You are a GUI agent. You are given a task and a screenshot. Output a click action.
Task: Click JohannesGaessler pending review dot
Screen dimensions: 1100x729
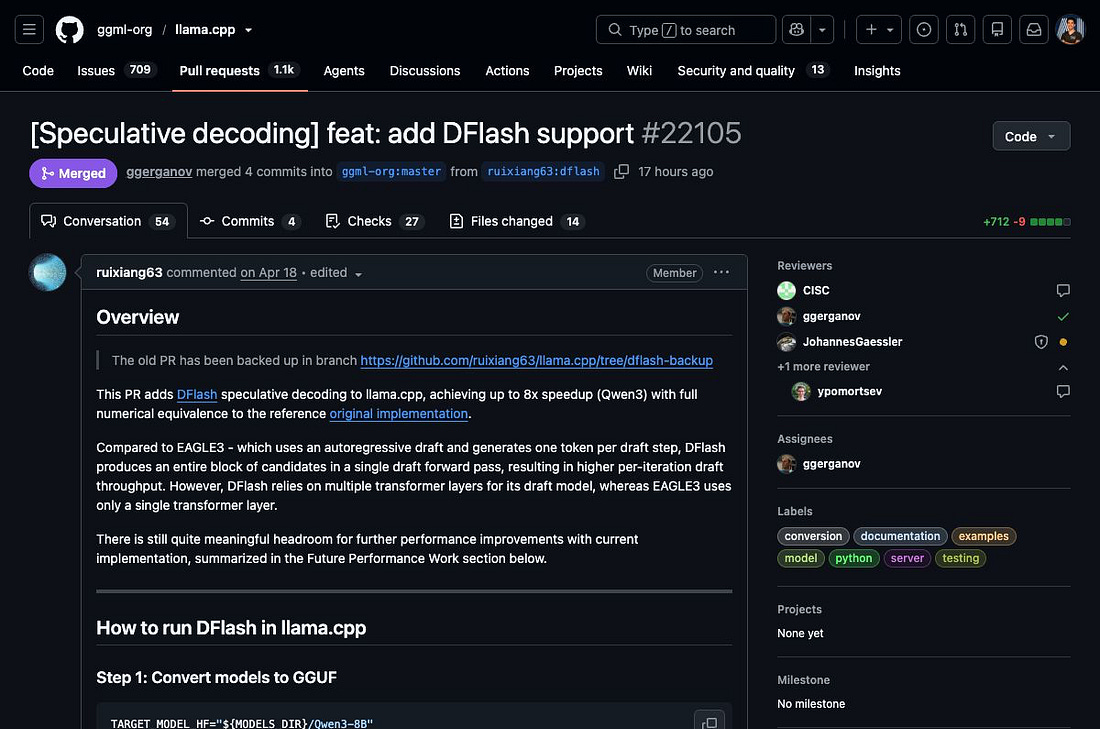click(x=1064, y=342)
